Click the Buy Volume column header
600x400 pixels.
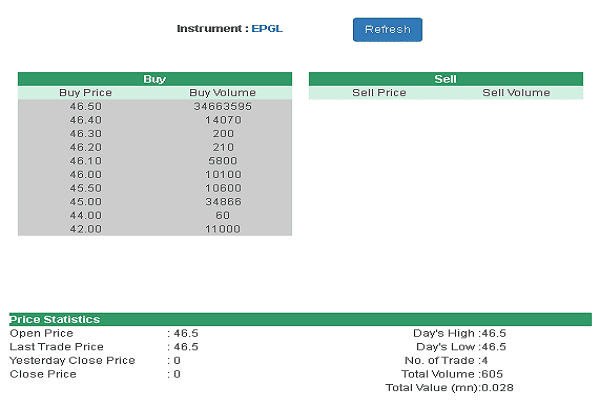point(222,93)
